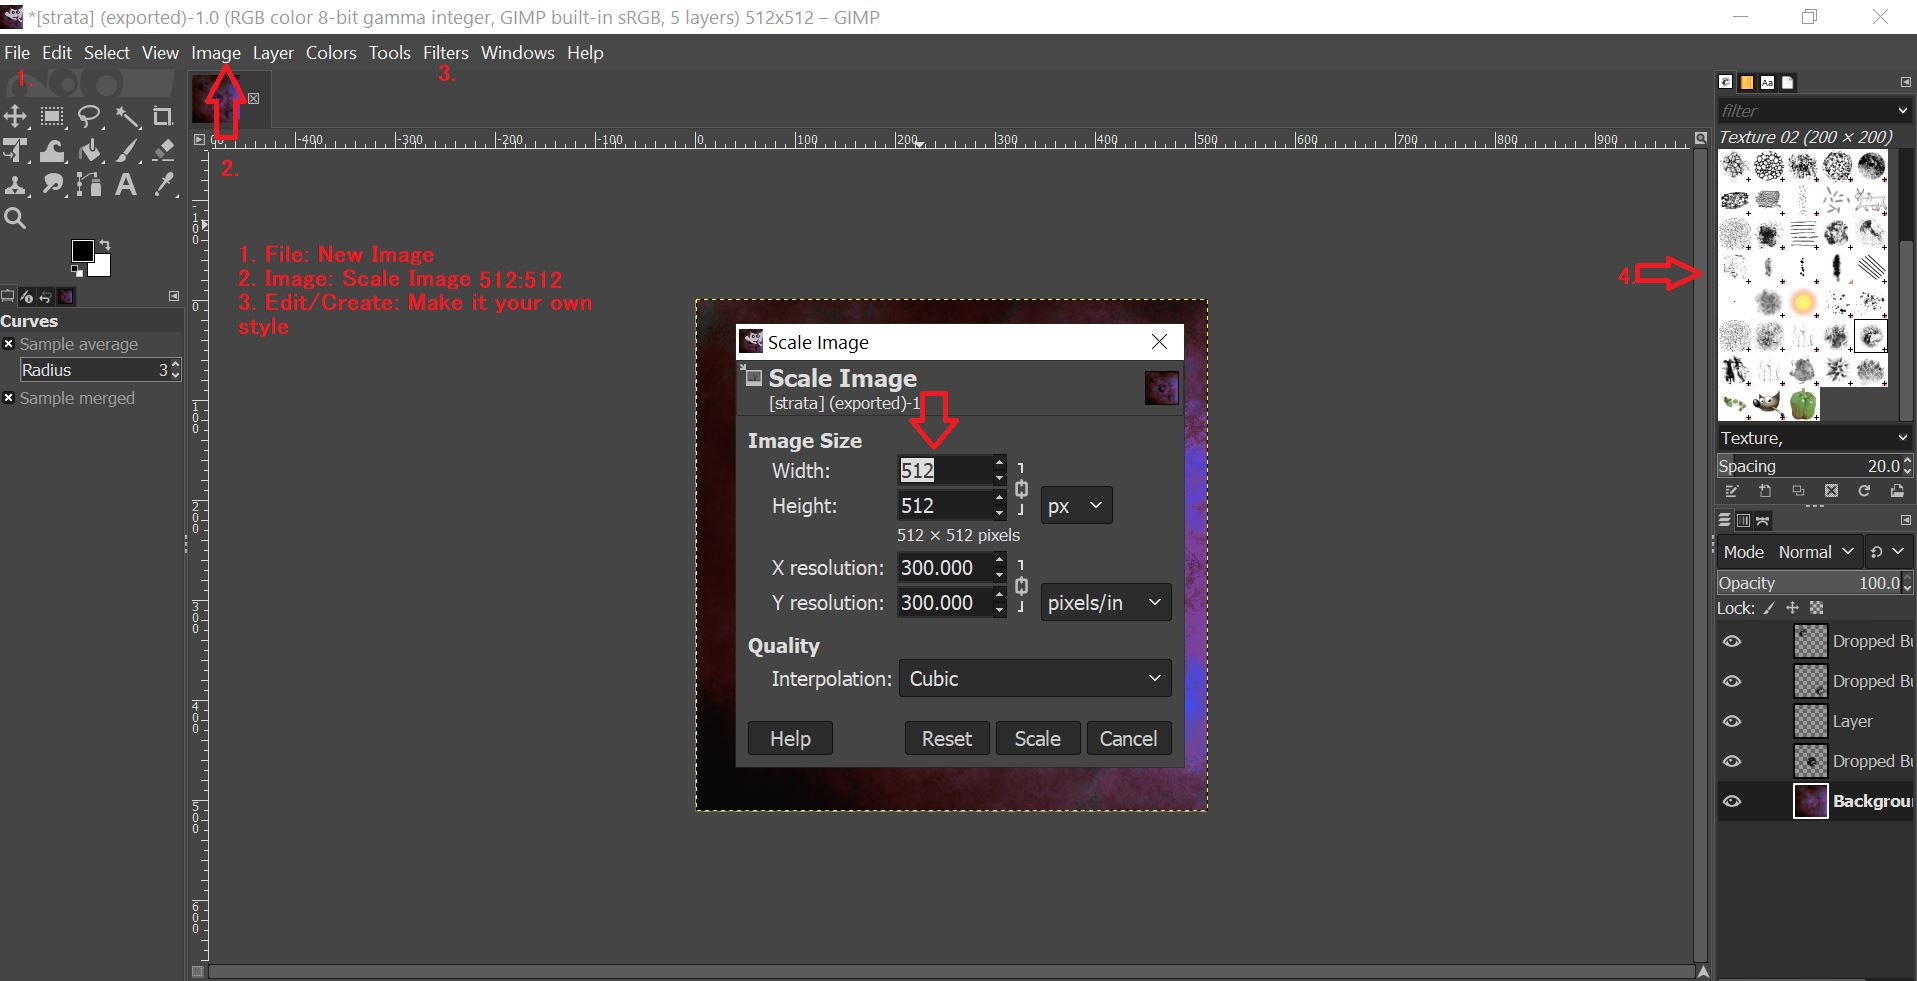This screenshot has height=981, width=1917.
Task: Choose the Color Picker eyedropper tool
Action: pyautogui.click(x=163, y=185)
